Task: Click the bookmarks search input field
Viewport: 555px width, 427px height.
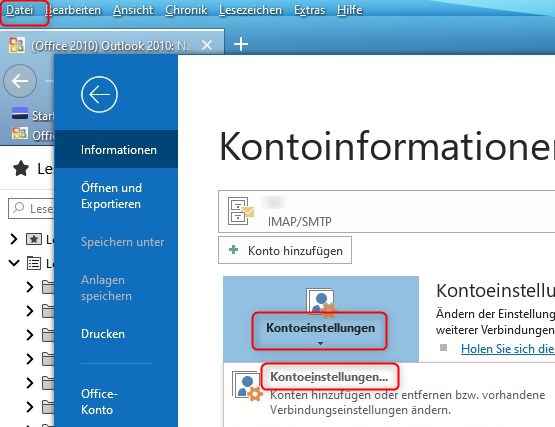Action: click(31, 208)
